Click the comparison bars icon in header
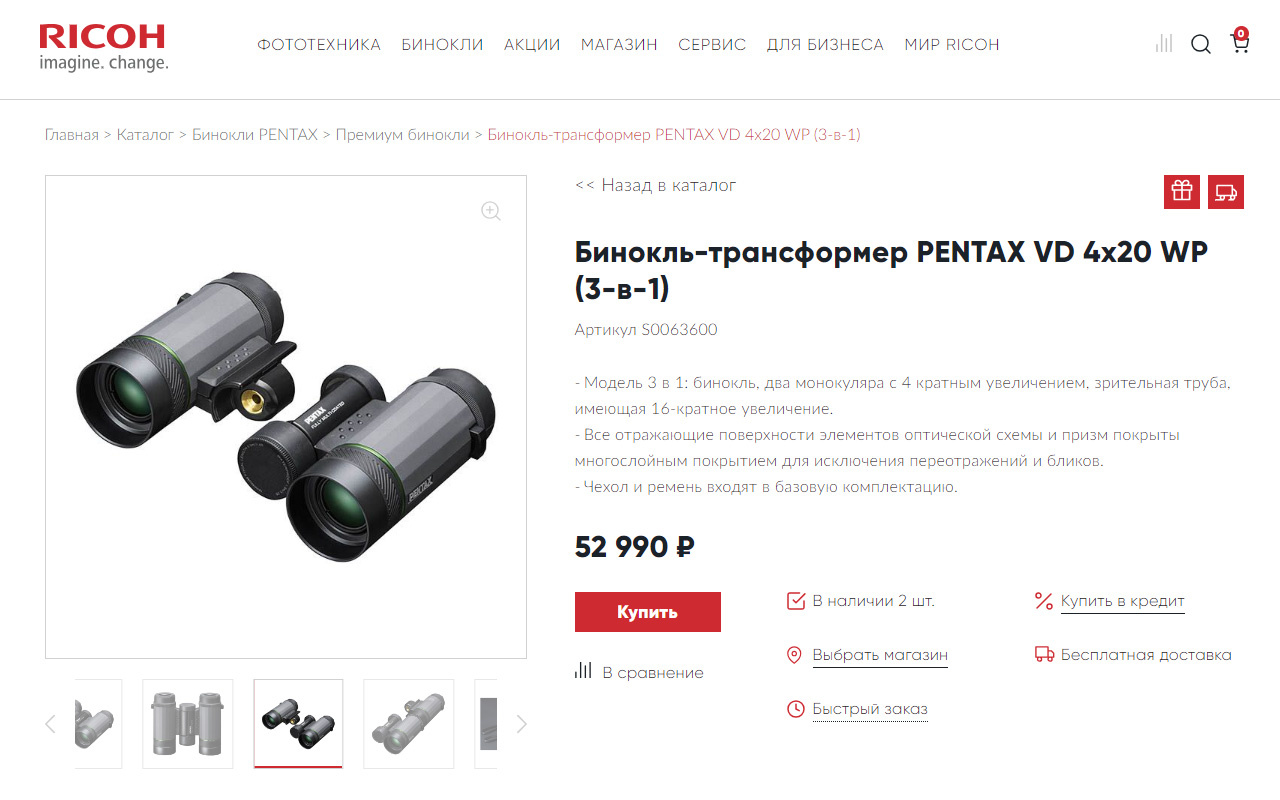 pos(1163,43)
